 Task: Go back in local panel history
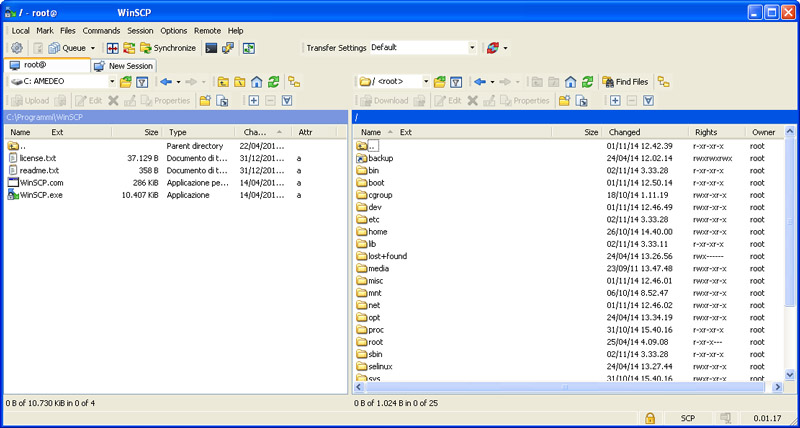(x=166, y=82)
